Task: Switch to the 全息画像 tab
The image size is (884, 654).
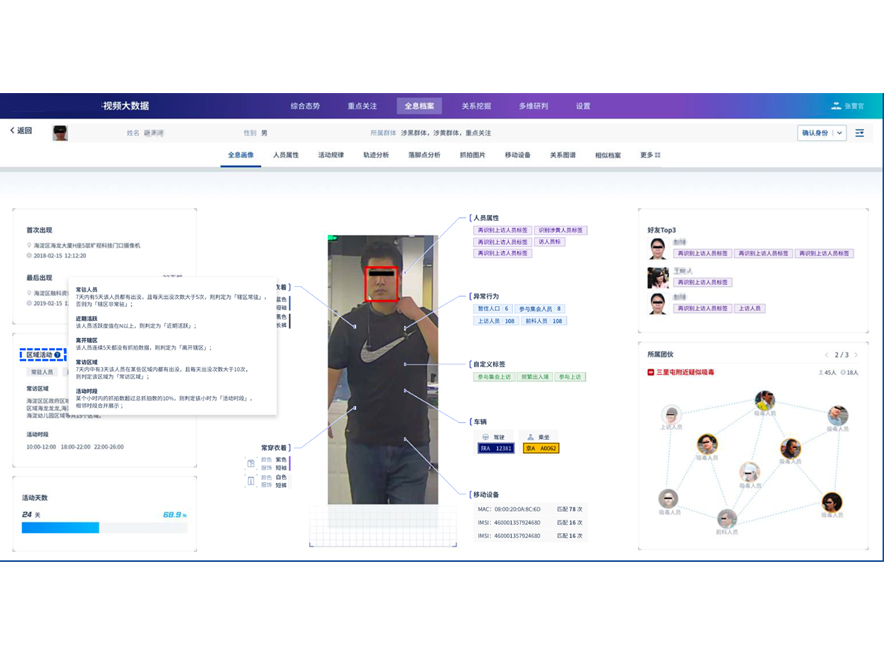Action: [241, 155]
